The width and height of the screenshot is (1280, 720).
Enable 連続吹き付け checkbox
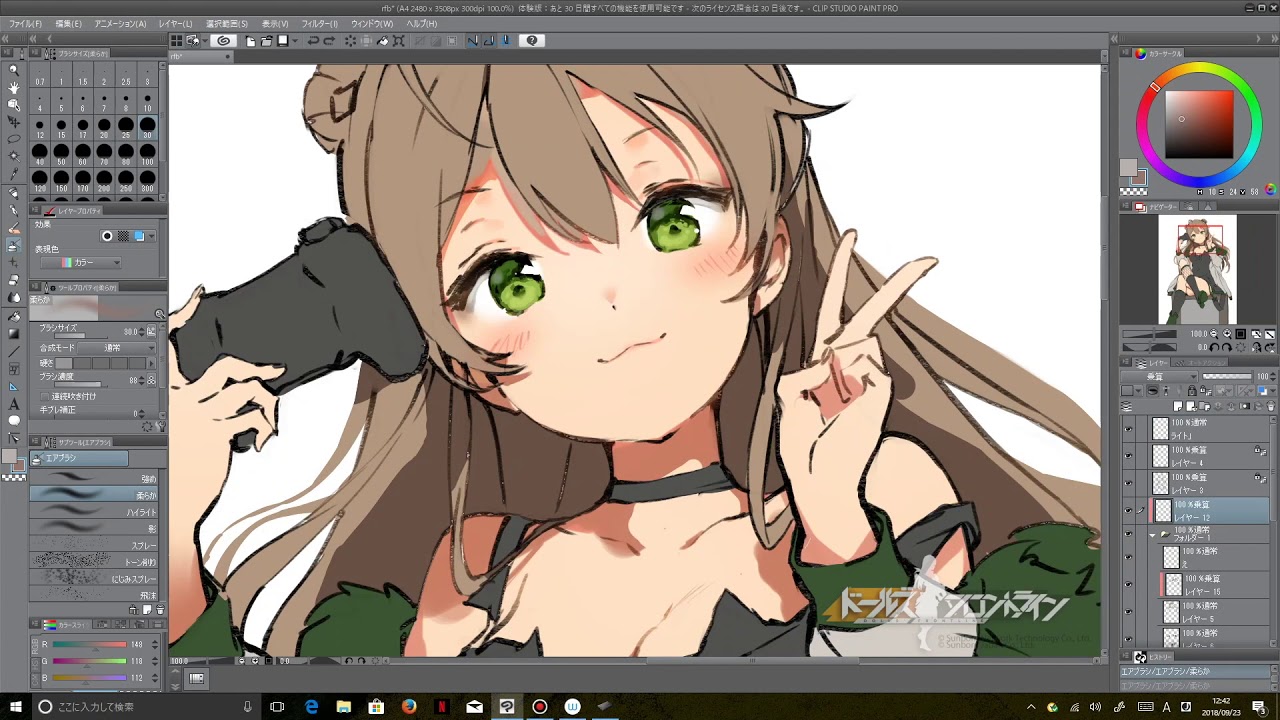(45, 396)
